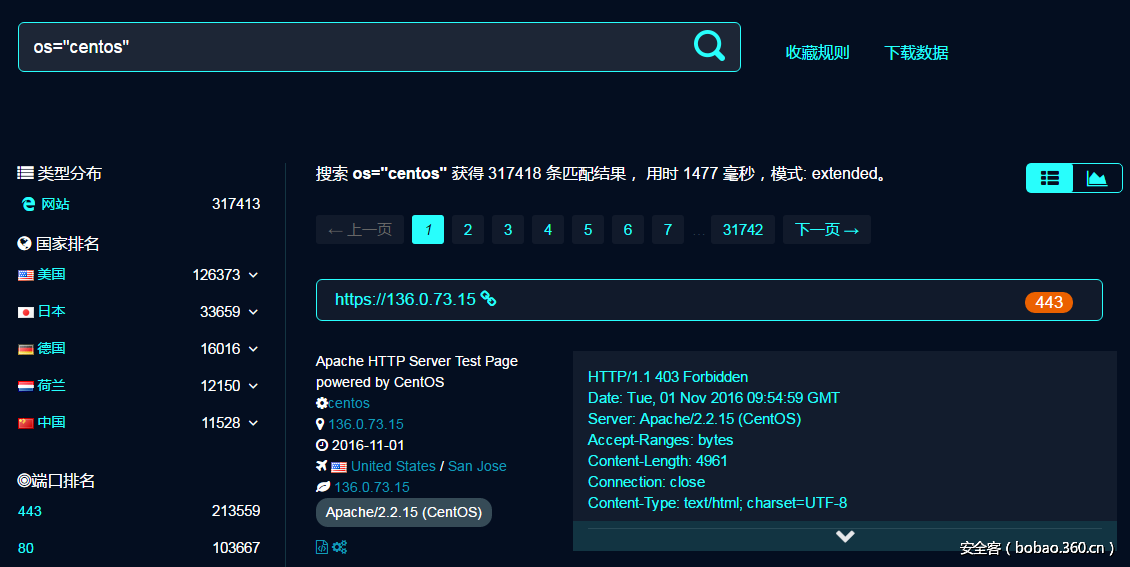Switch to list view icon

pyautogui.click(x=1050, y=178)
